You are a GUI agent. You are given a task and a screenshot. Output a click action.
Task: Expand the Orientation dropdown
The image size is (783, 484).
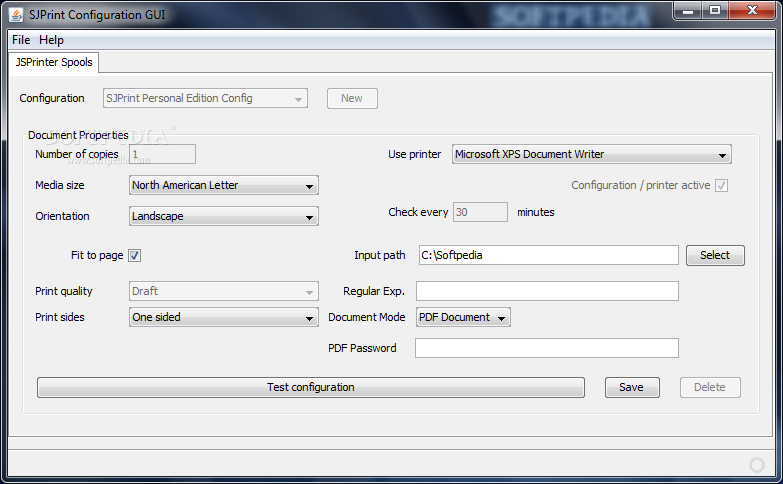point(224,216)
